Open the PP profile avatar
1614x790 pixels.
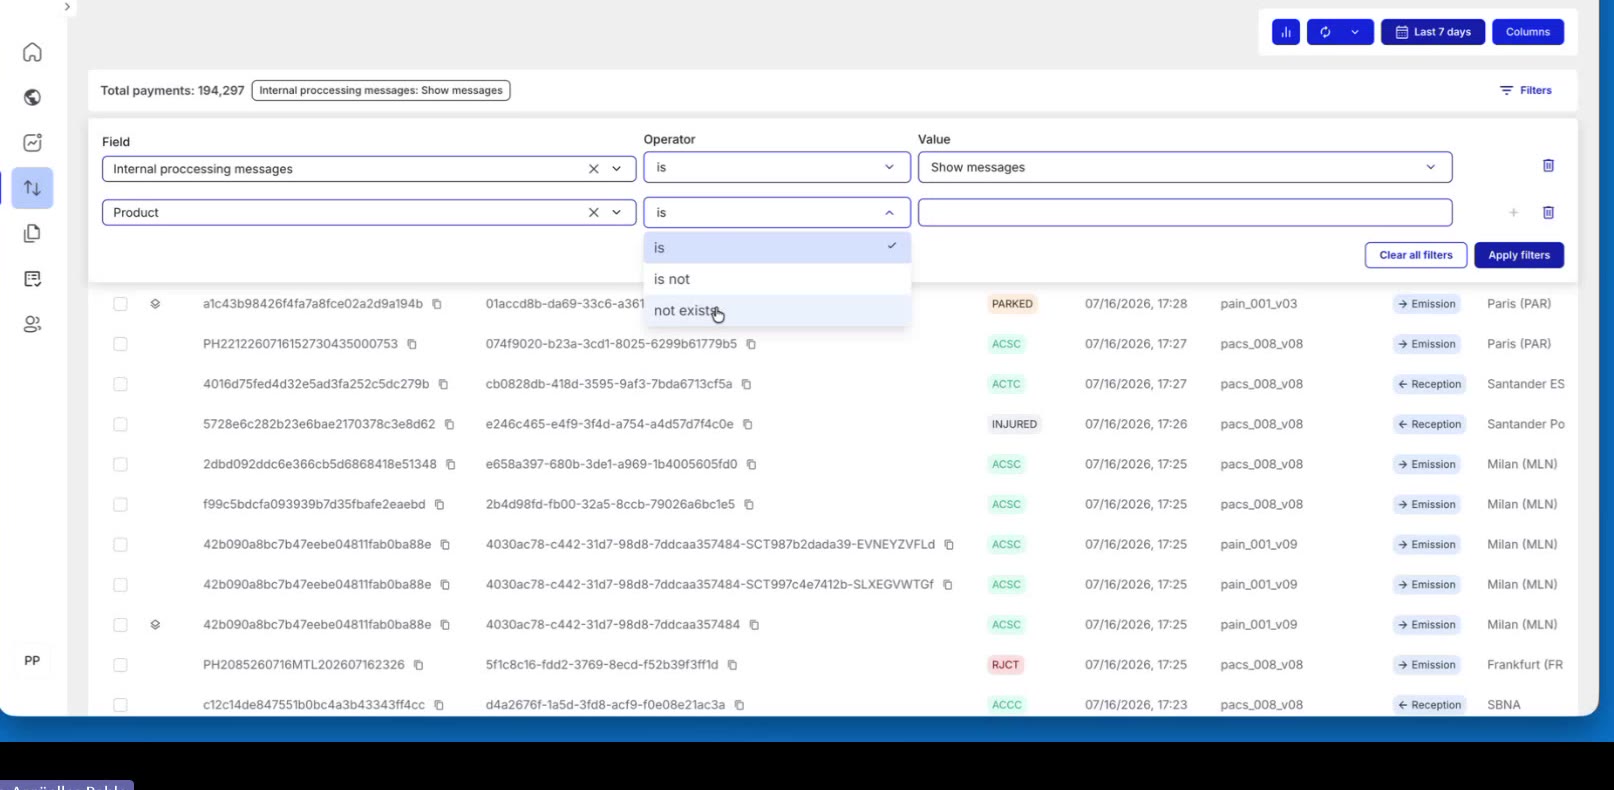point(32,661)
